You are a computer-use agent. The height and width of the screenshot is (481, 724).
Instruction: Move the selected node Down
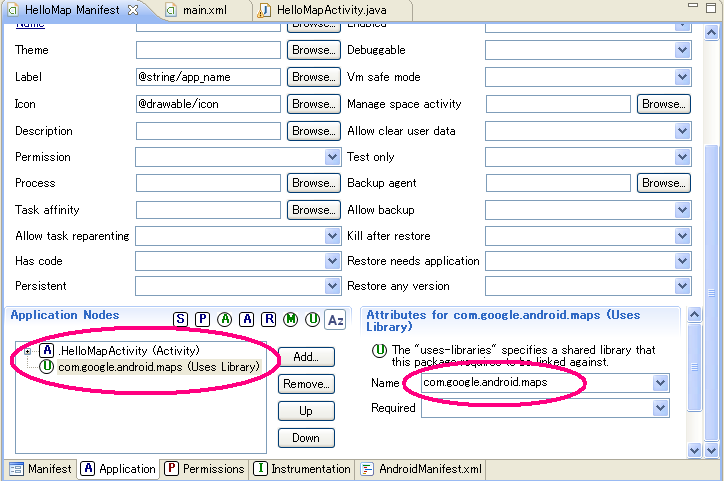[x=306, y=438]
